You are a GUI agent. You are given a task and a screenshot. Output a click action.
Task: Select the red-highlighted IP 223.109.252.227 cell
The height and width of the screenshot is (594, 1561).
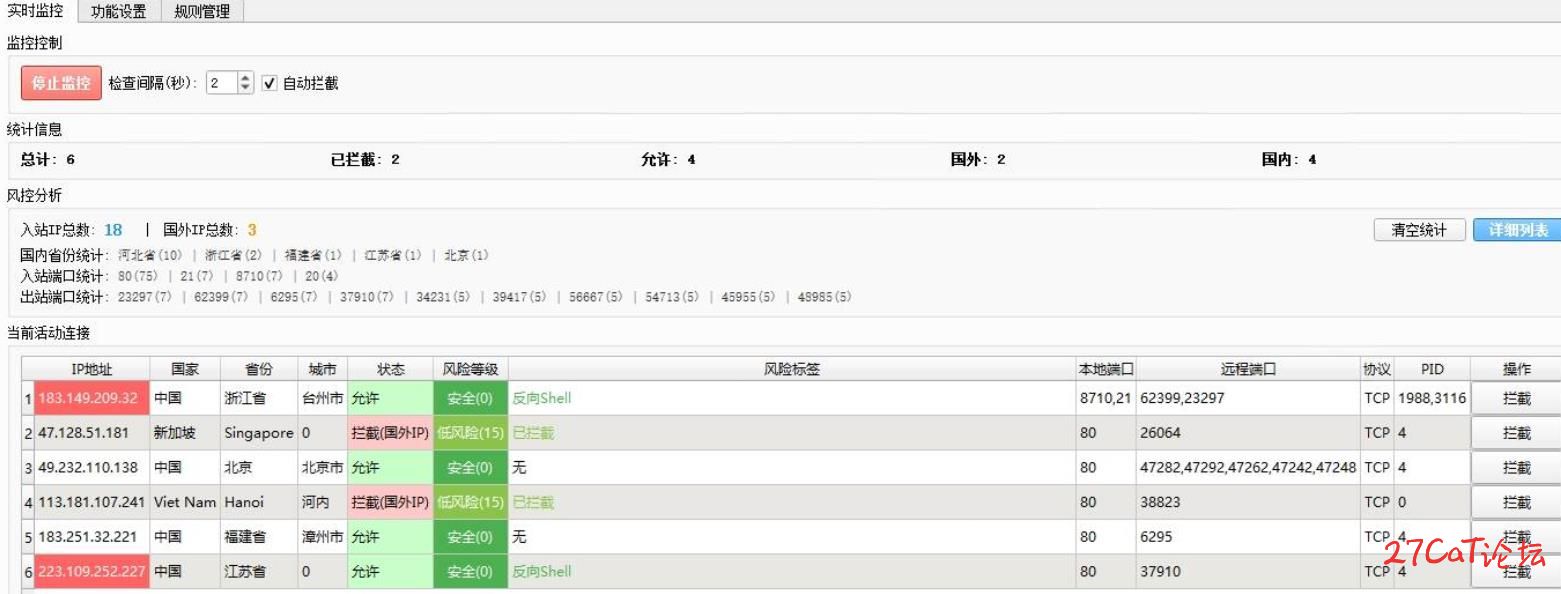(92, 572)
